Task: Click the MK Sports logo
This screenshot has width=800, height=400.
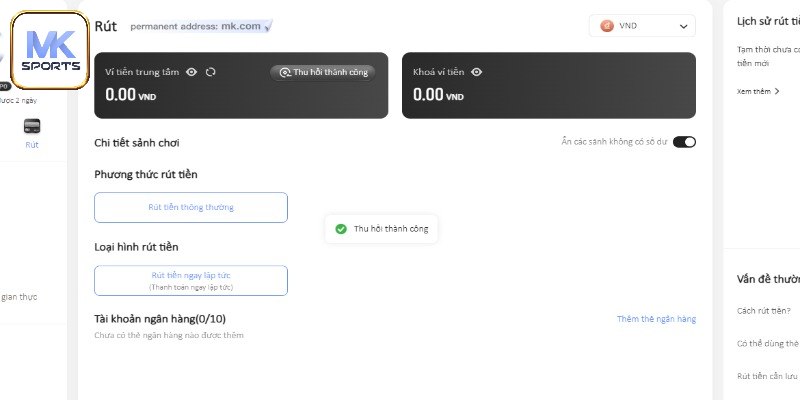Action: tap(50, 51)
